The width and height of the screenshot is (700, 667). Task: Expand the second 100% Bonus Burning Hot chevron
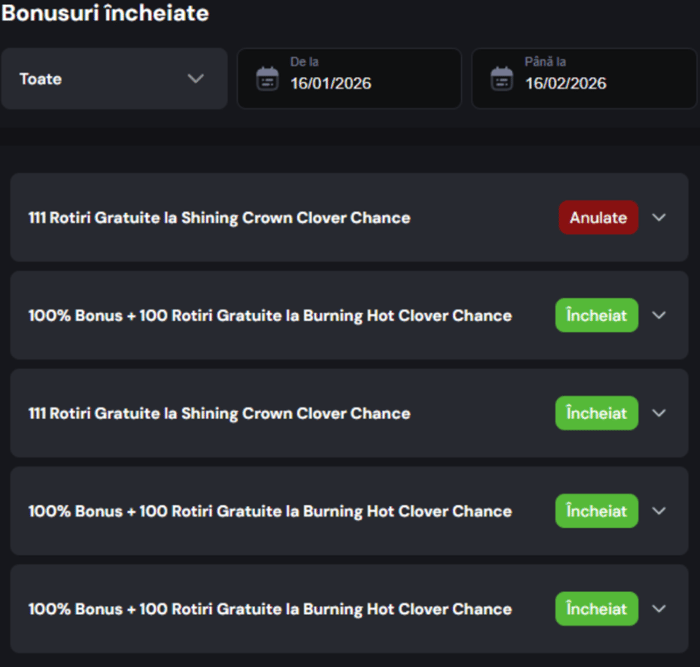659,511
